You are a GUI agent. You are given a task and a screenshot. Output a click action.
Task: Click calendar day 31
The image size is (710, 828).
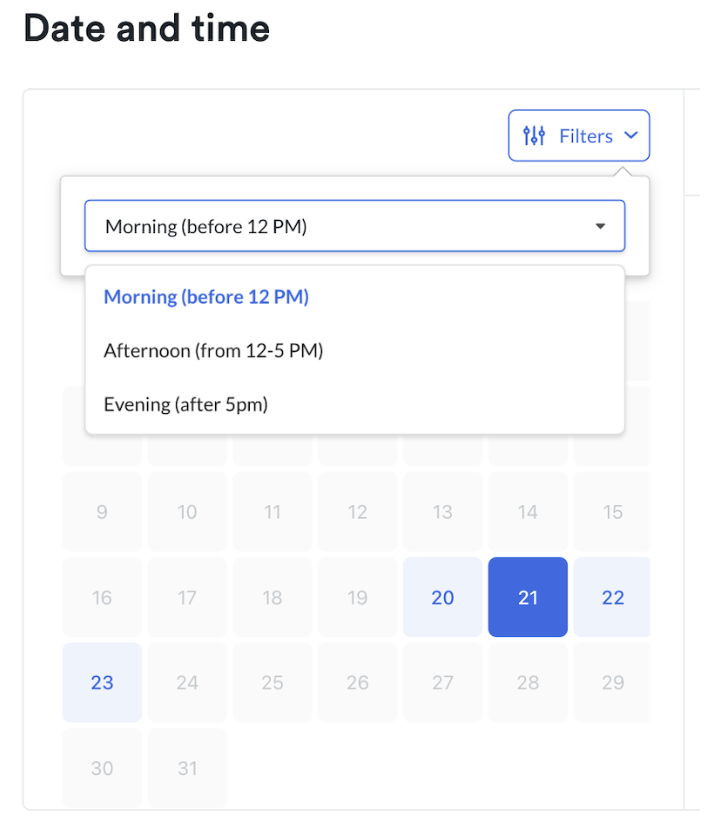coord(187,768)
